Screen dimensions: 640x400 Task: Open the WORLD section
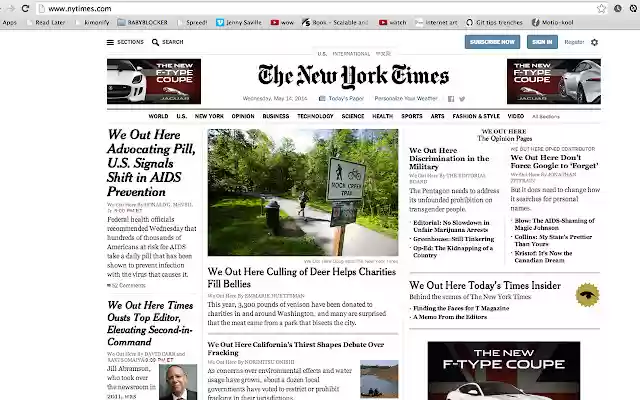(158, 116)
